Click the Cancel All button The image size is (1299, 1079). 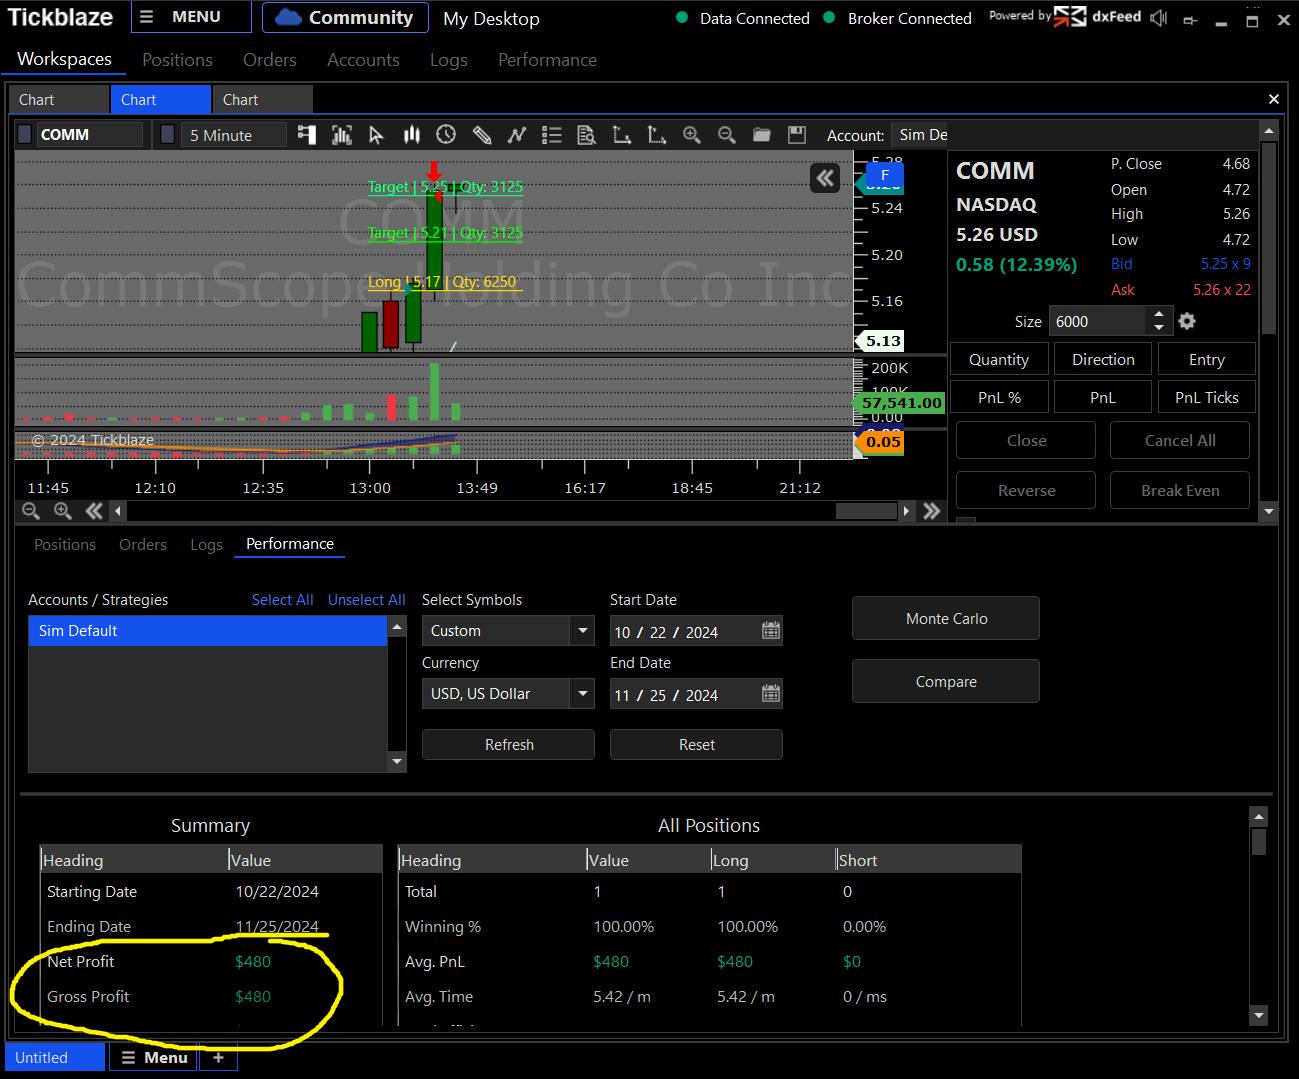click(x=1180, y=441)
